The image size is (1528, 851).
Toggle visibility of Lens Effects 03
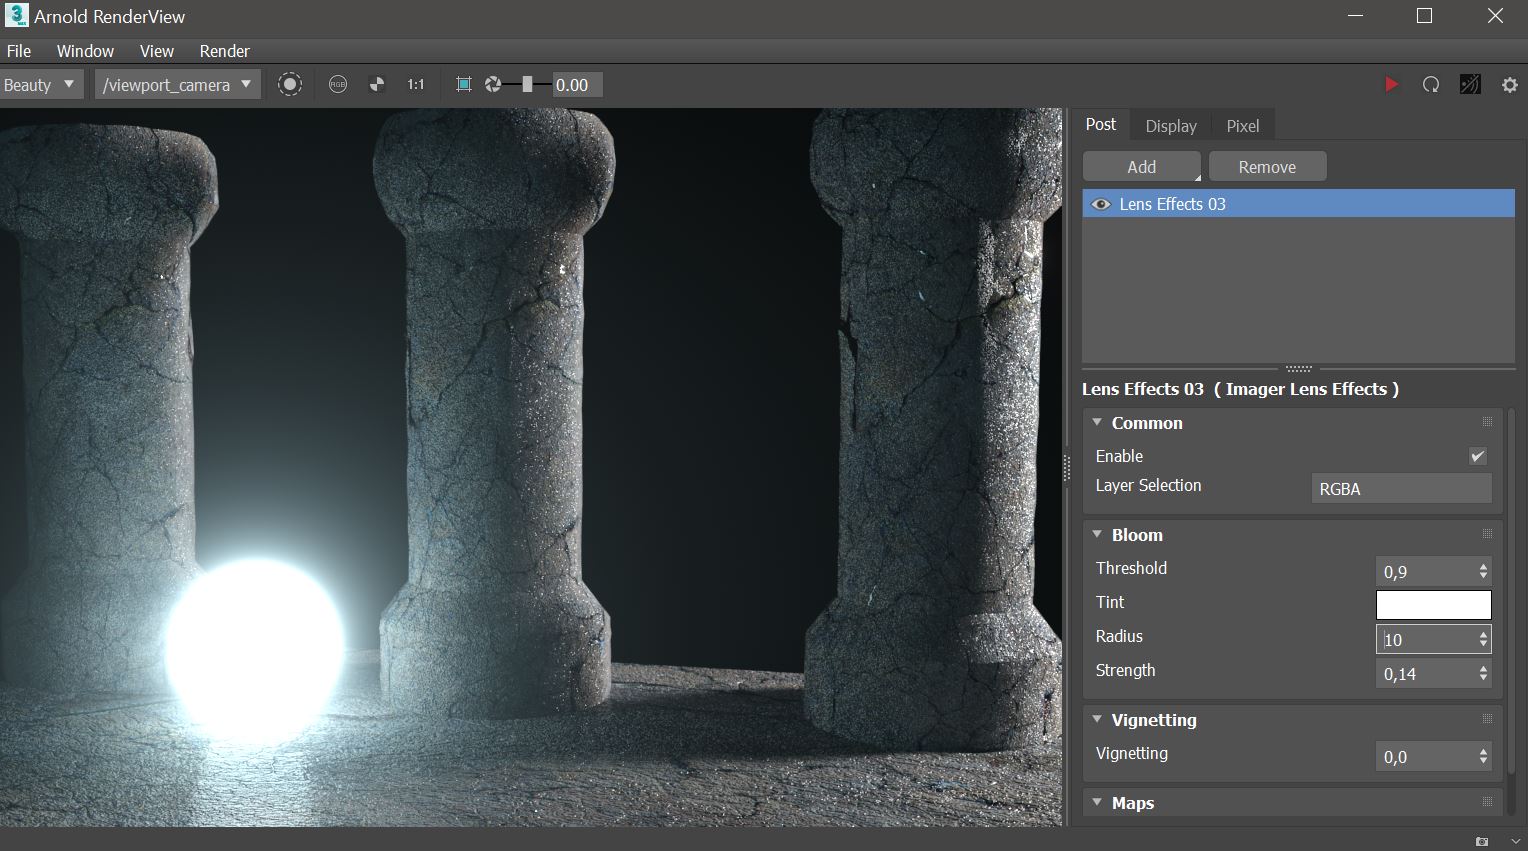click(x=1100, y=203)
